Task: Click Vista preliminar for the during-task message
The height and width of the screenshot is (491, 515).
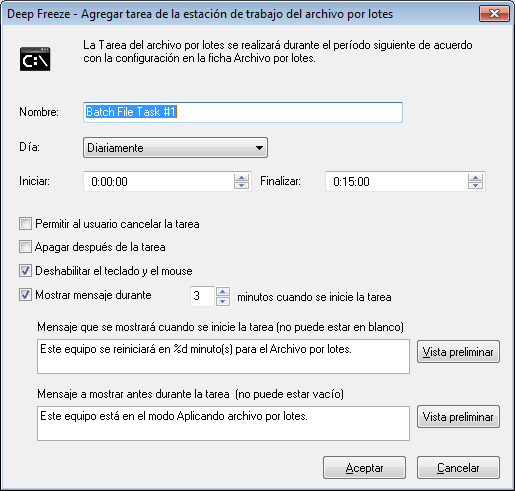Action: pyautogui.click(x=458, y=417)
